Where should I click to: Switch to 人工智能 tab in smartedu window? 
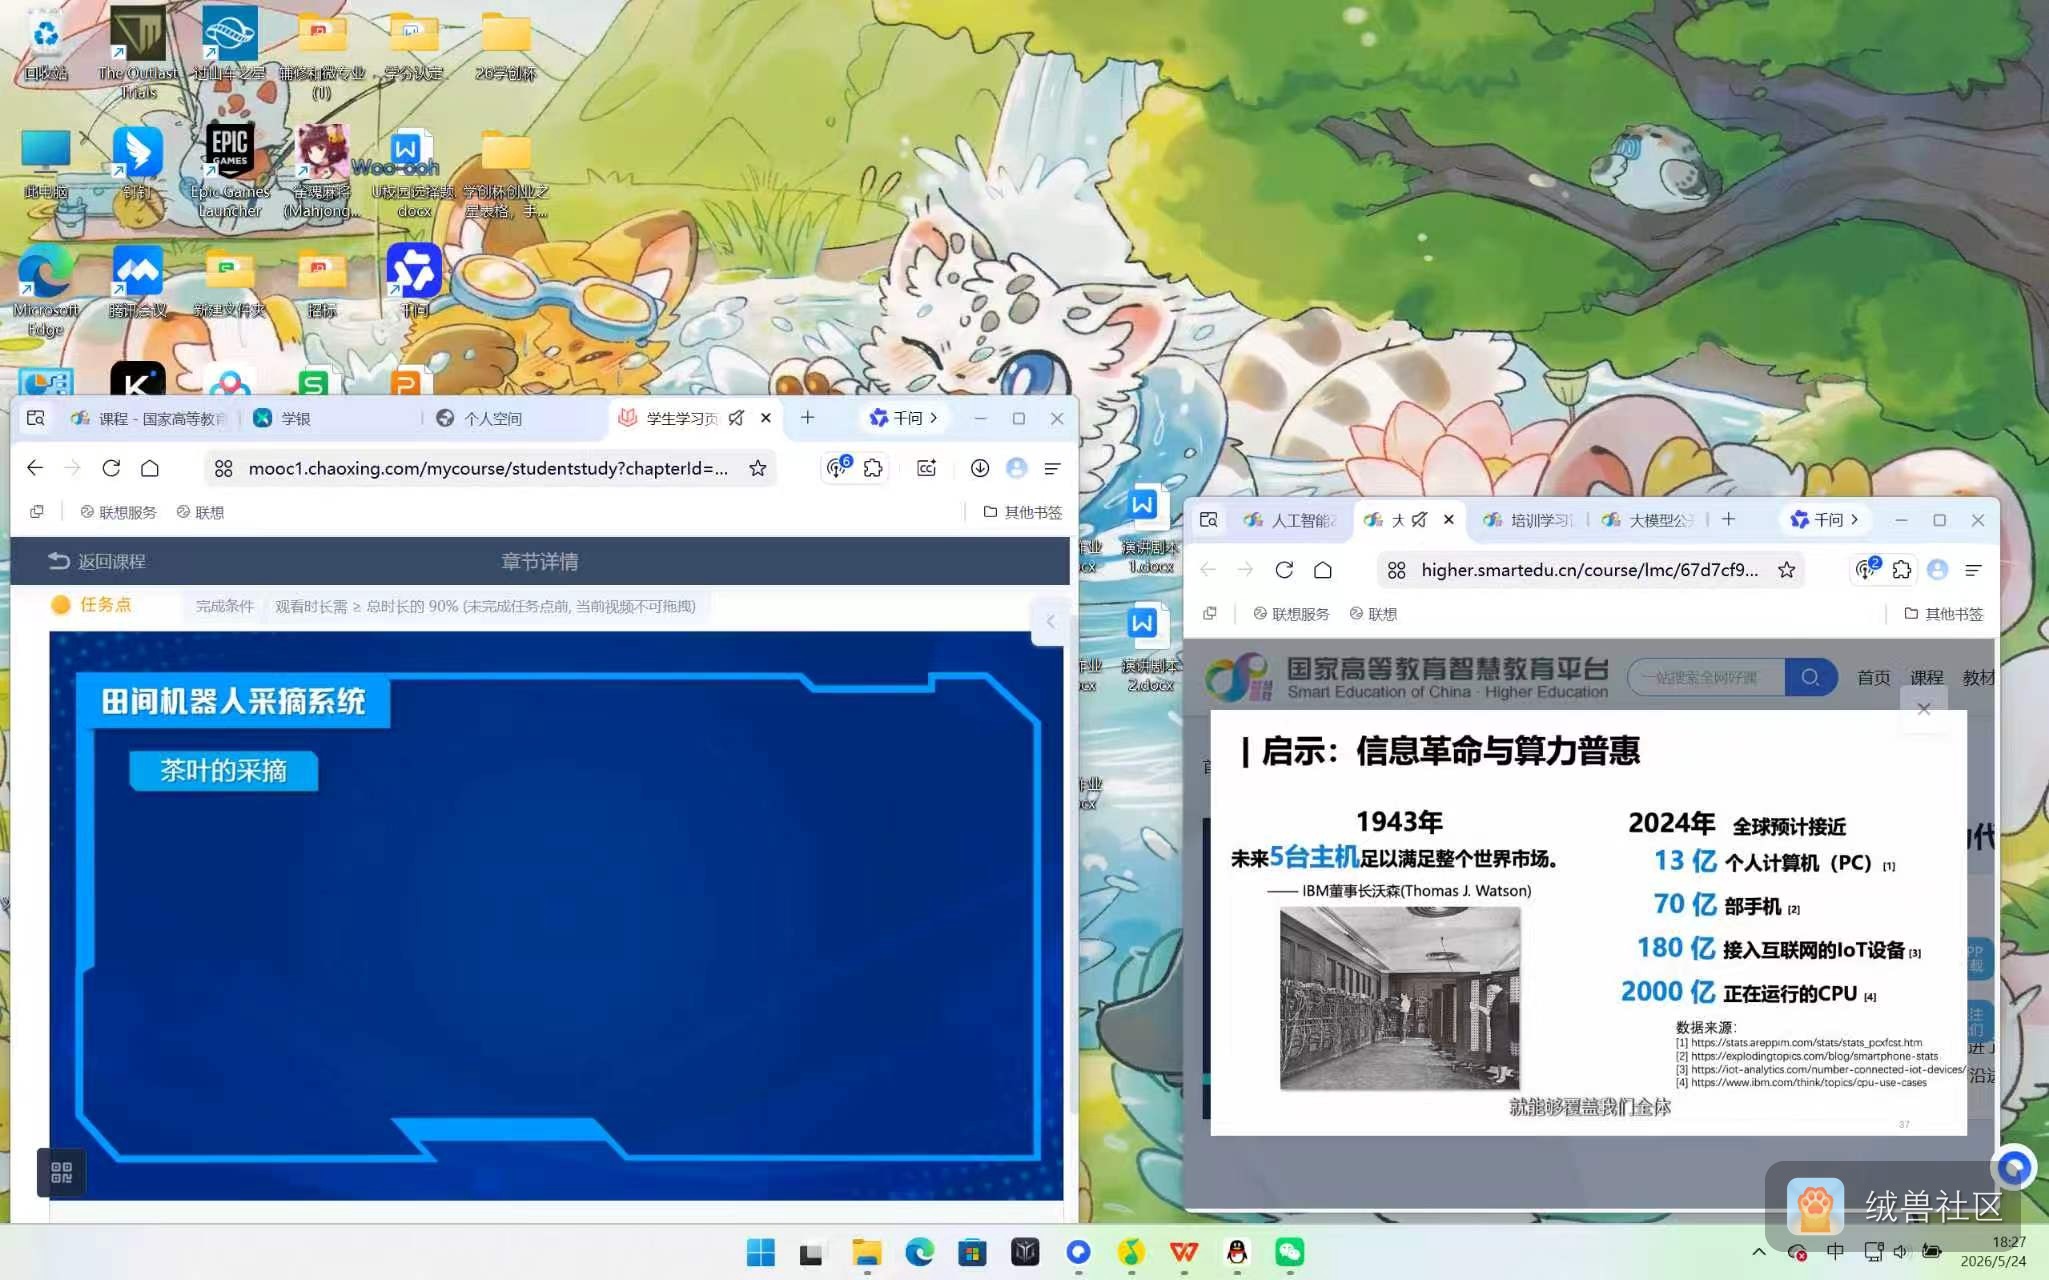pyautogui.click(x=1290, y=520)
